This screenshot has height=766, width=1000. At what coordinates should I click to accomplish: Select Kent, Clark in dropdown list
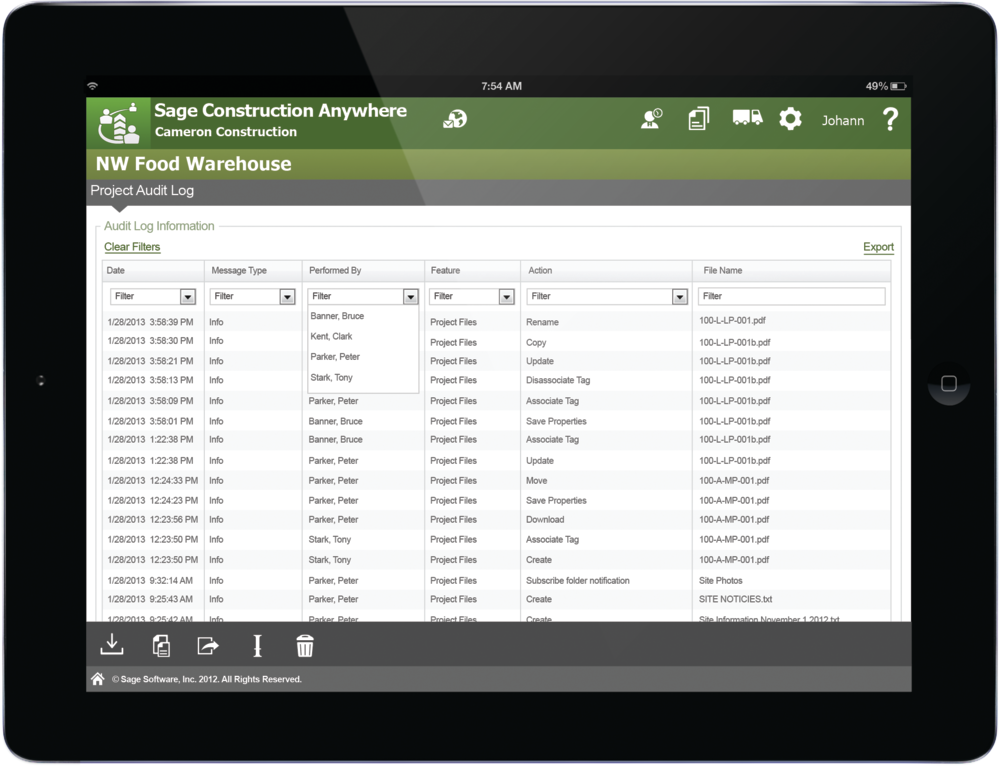(x=331, y=336)
